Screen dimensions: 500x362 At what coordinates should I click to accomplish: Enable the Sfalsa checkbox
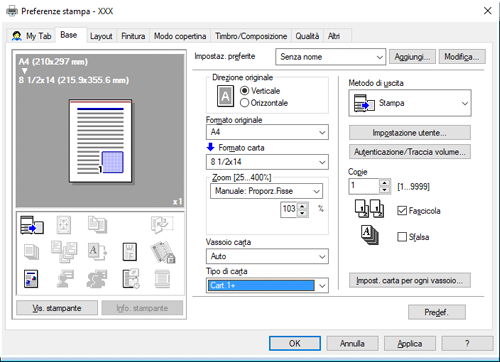(x=402, y=237)
